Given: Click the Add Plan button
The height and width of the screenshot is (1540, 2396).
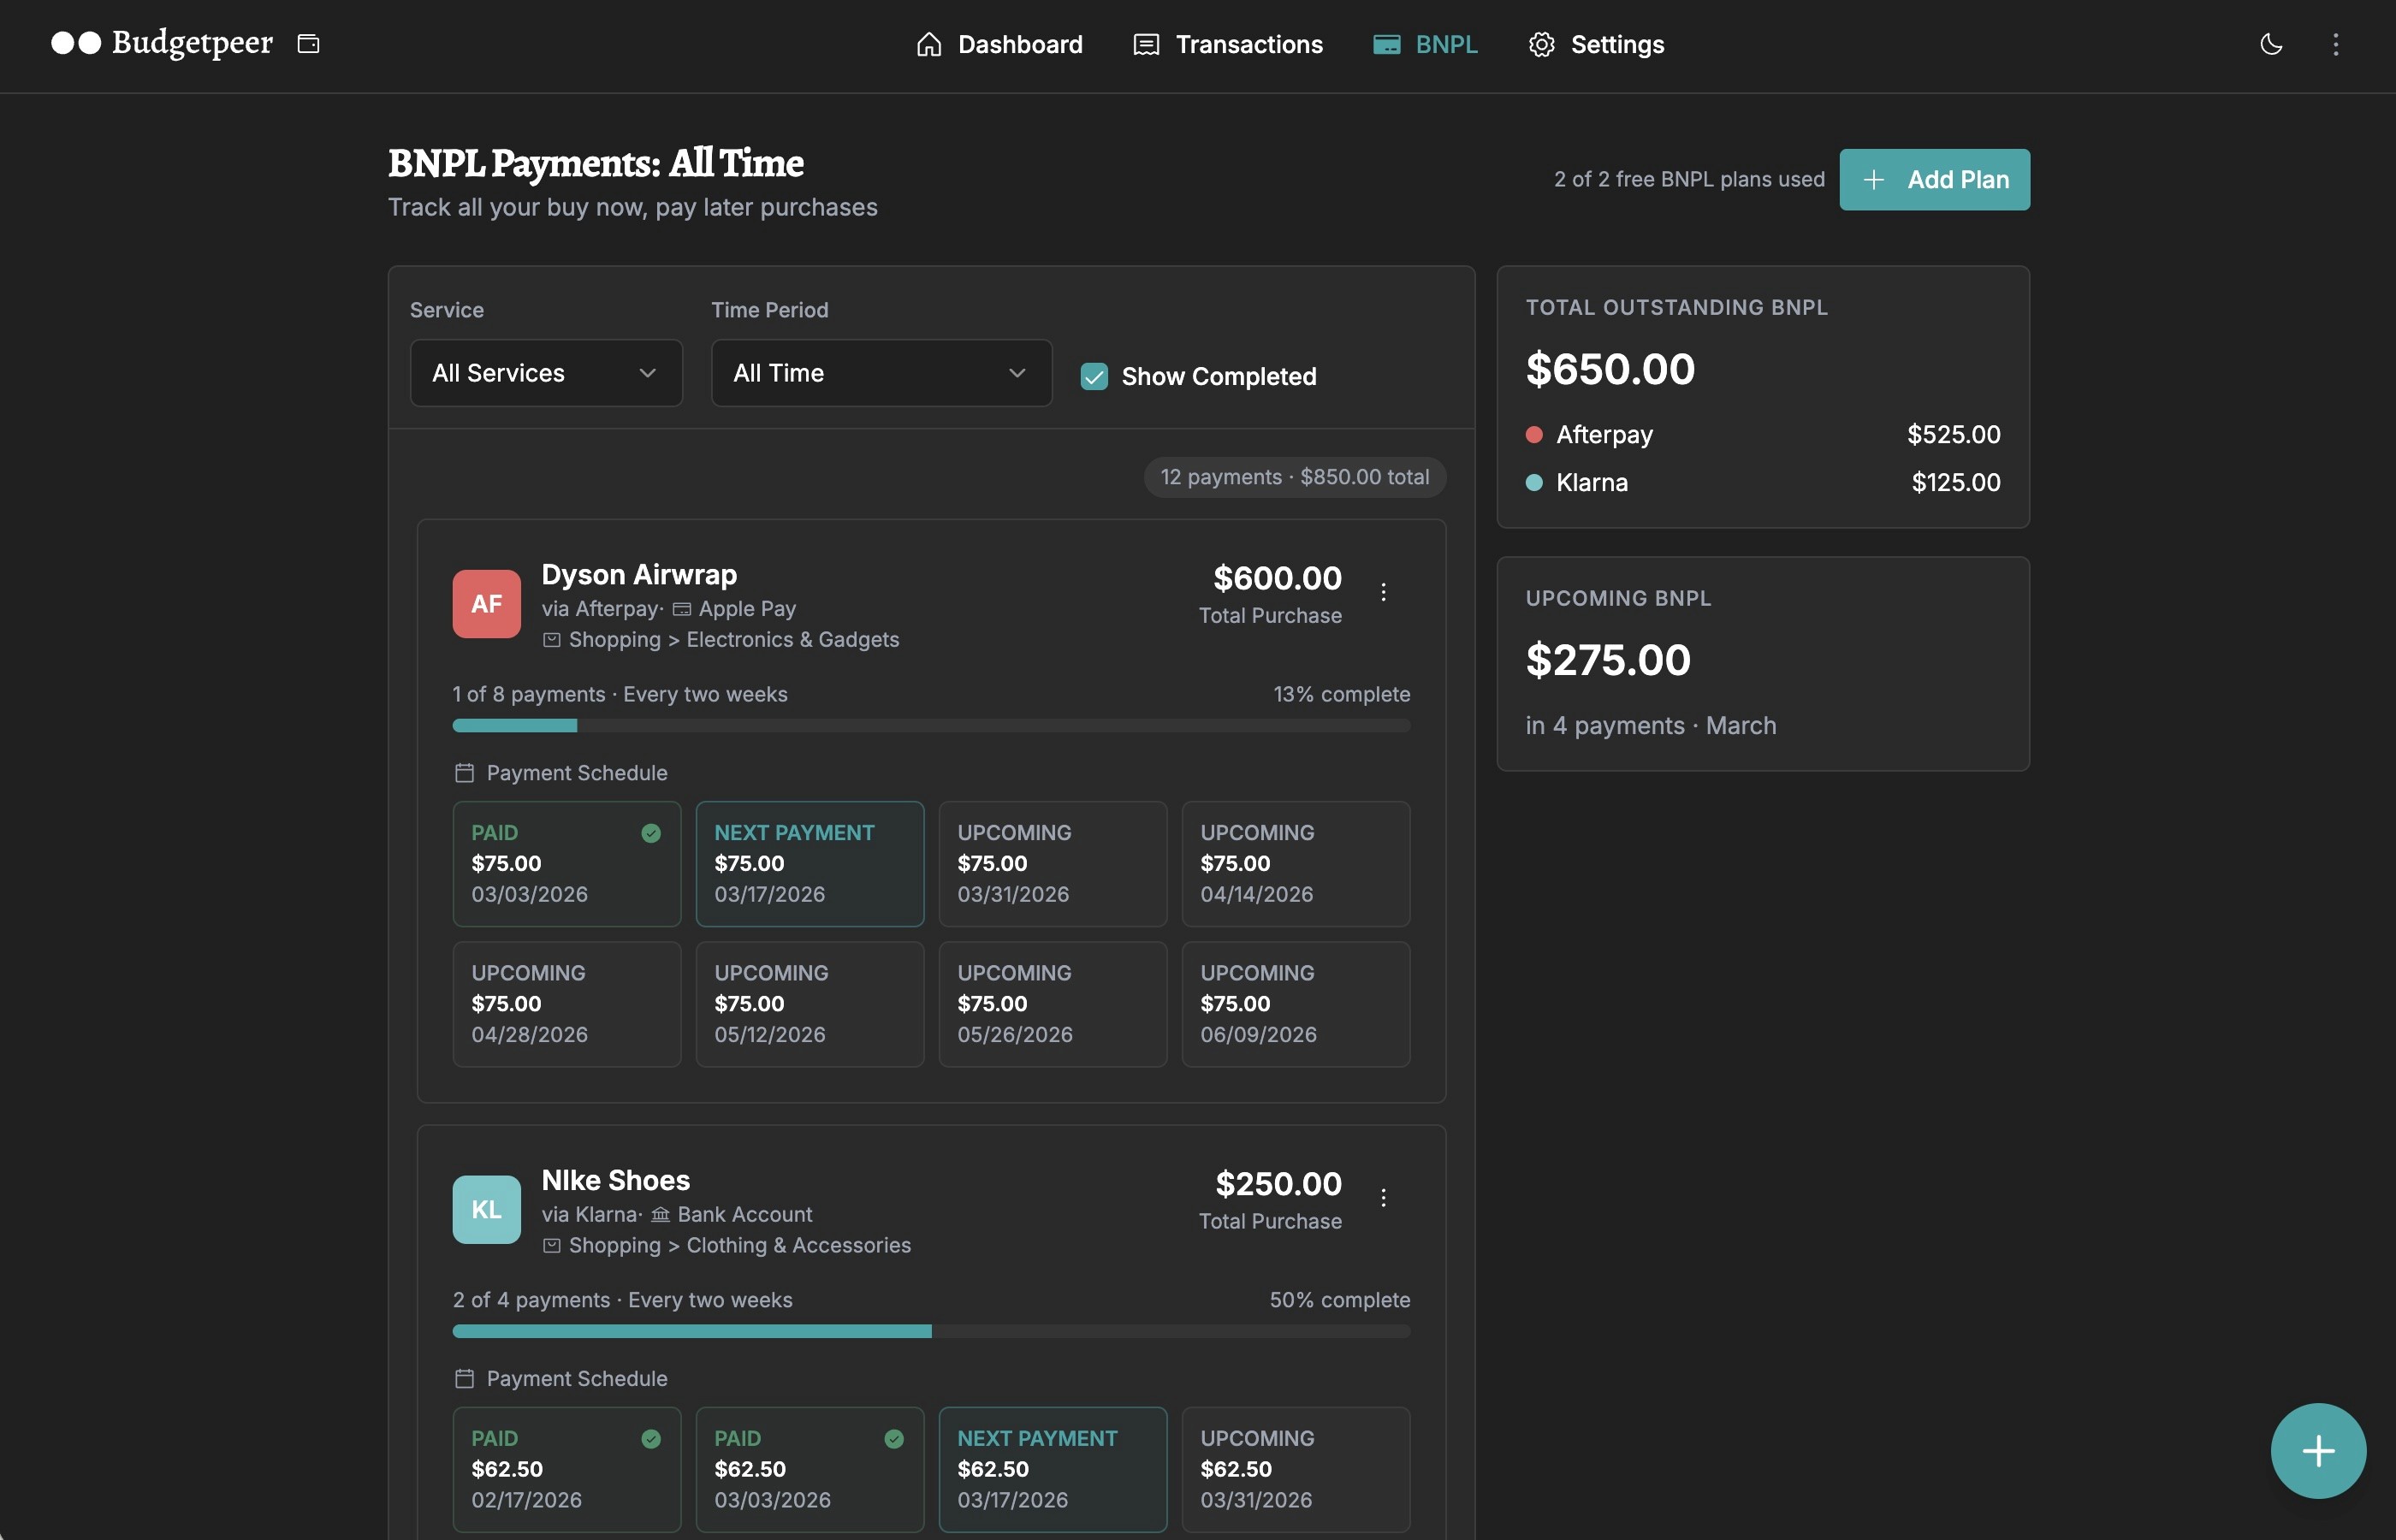Looking at the screenshot, I should pos(1933,180).
